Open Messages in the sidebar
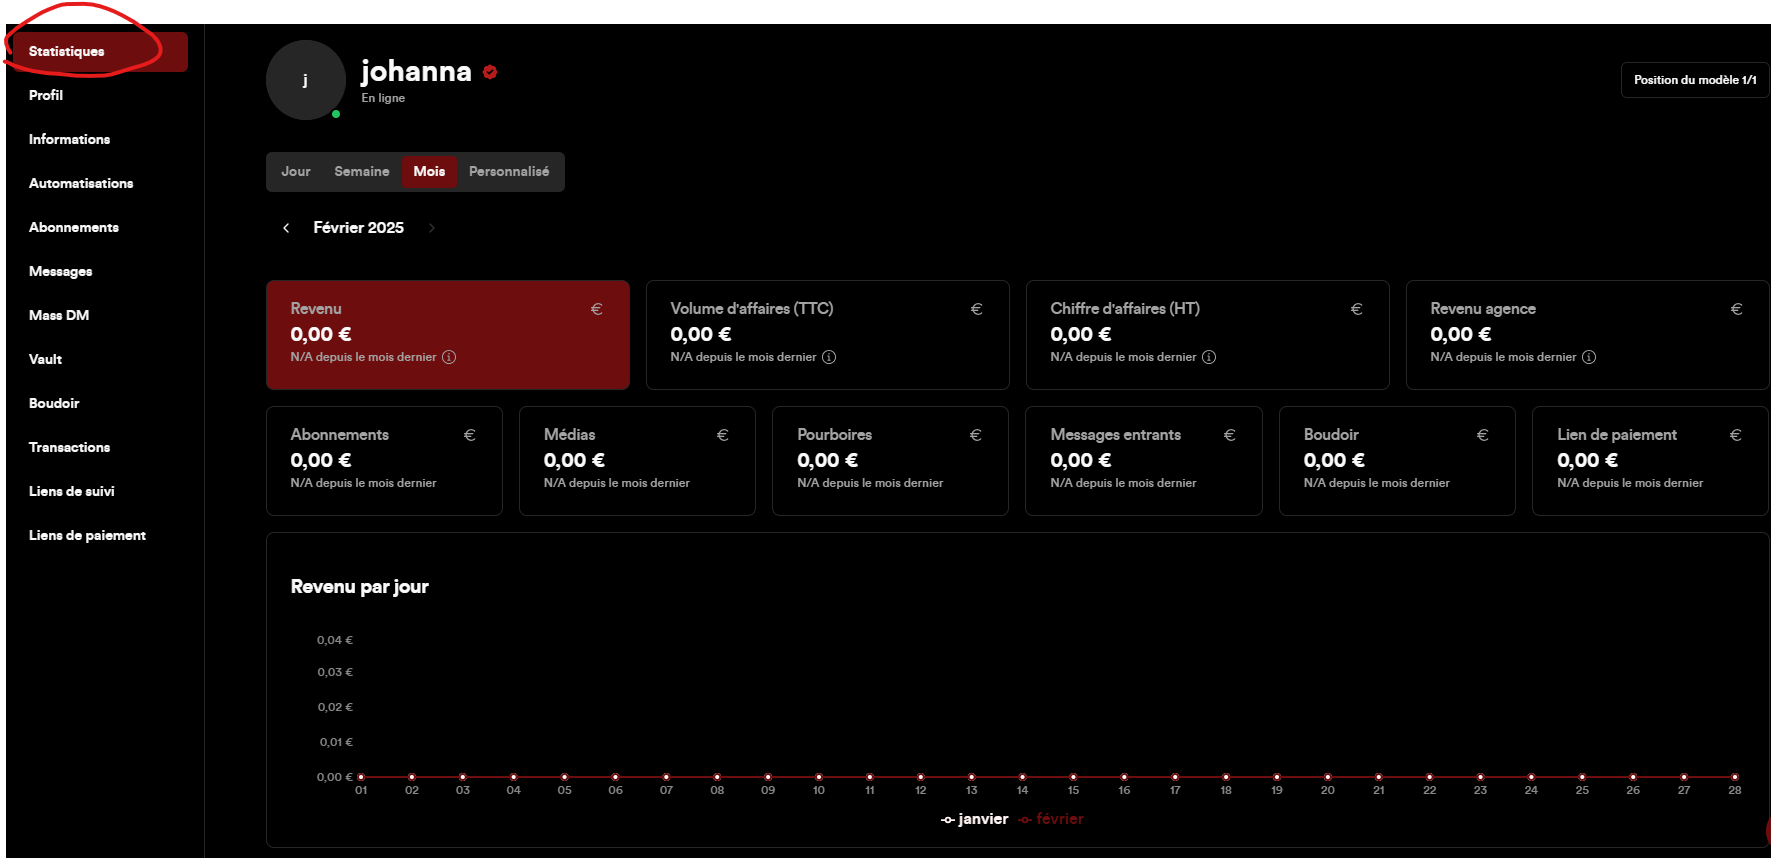 point(60,271)
